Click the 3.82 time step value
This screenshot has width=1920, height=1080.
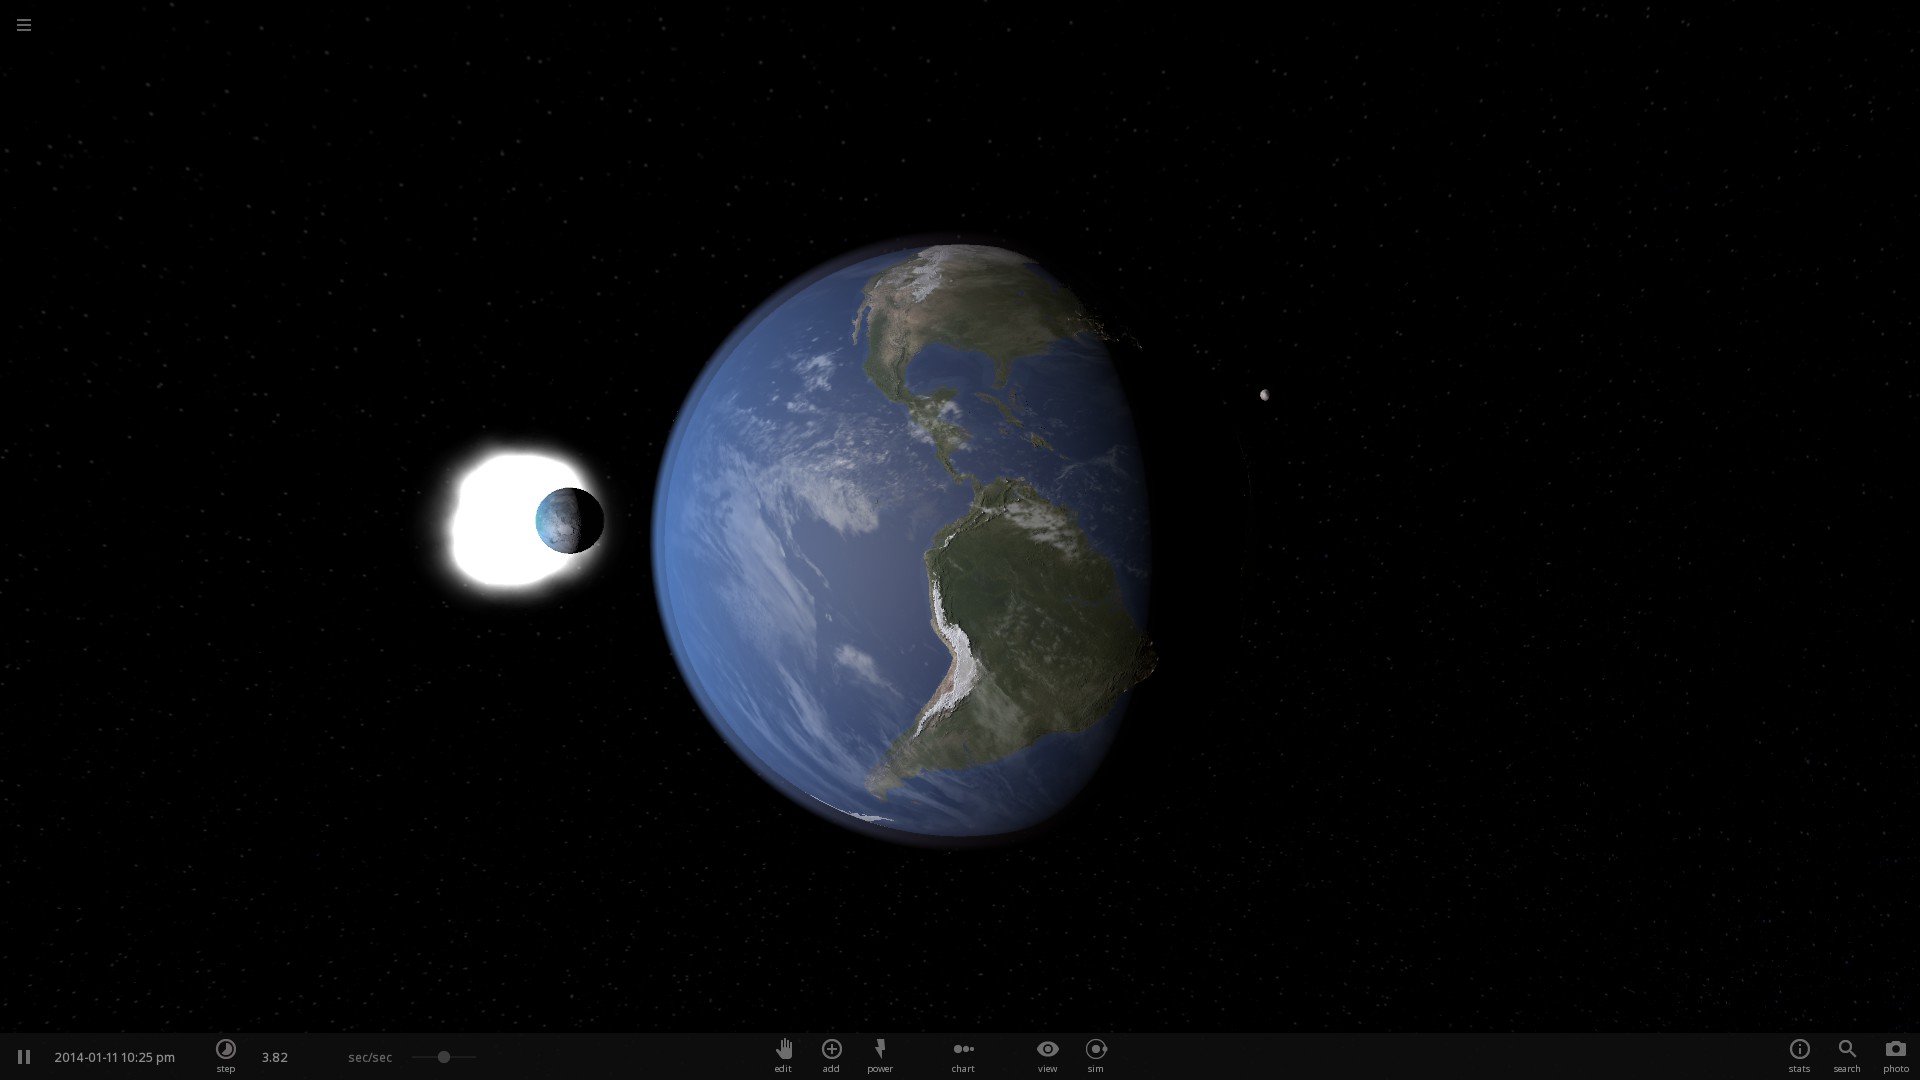click(274, 1057)
